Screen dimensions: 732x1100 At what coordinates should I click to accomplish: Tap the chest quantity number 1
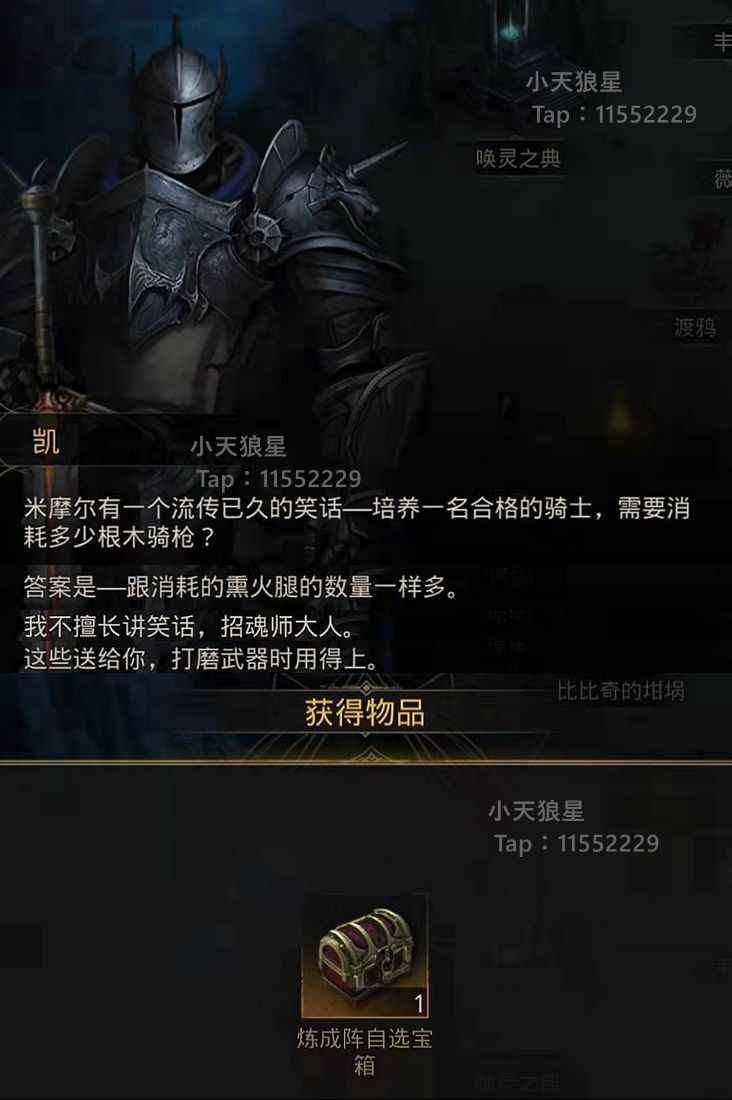(419, 1004)
